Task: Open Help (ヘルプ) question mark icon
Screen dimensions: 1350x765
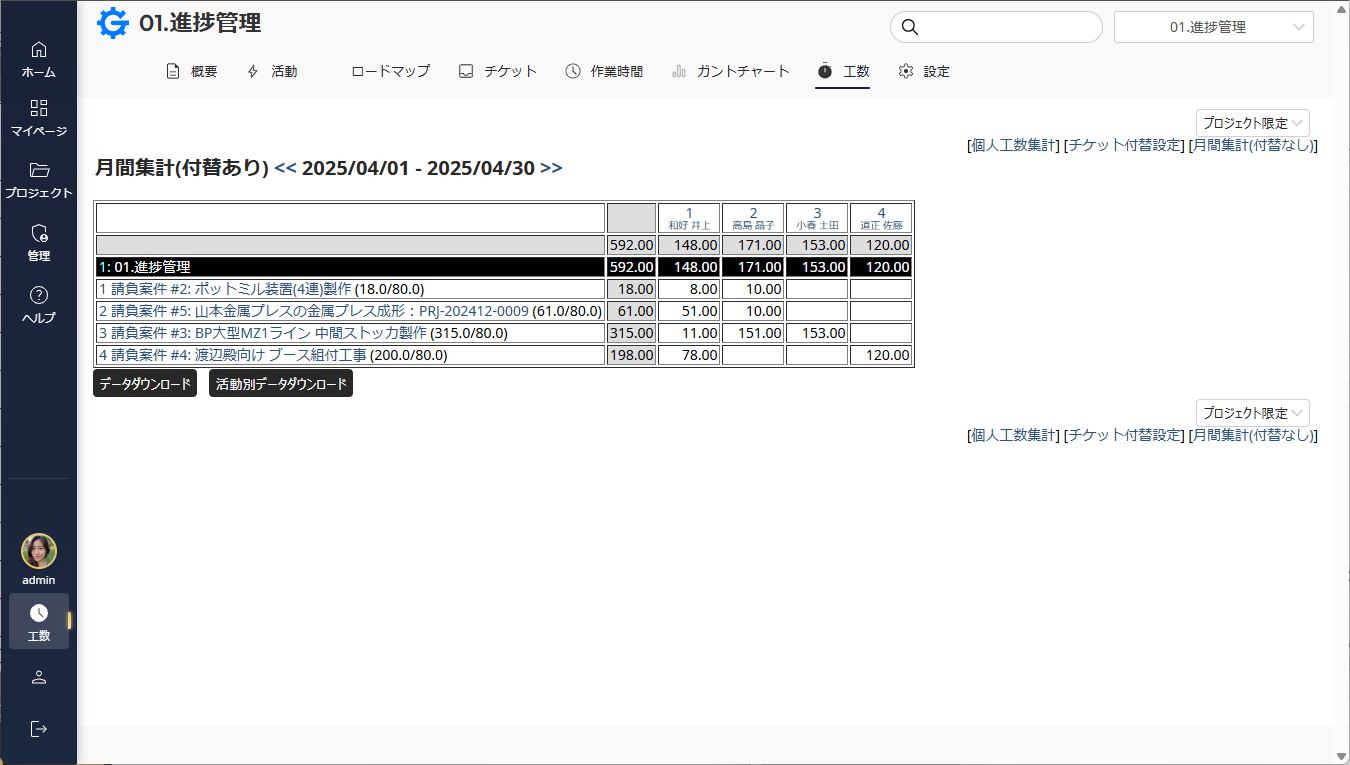Action: [38, 296]
